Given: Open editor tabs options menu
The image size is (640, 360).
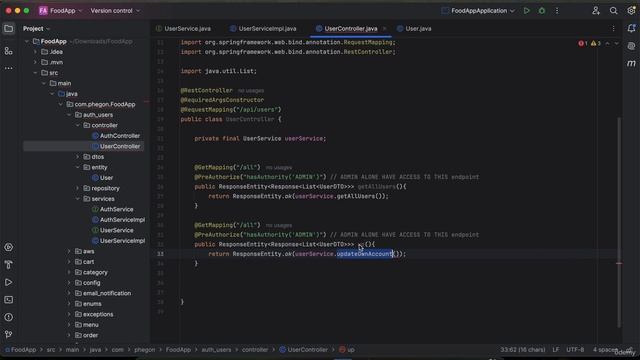Looking at the screenshot, I should tap(613, 29).
